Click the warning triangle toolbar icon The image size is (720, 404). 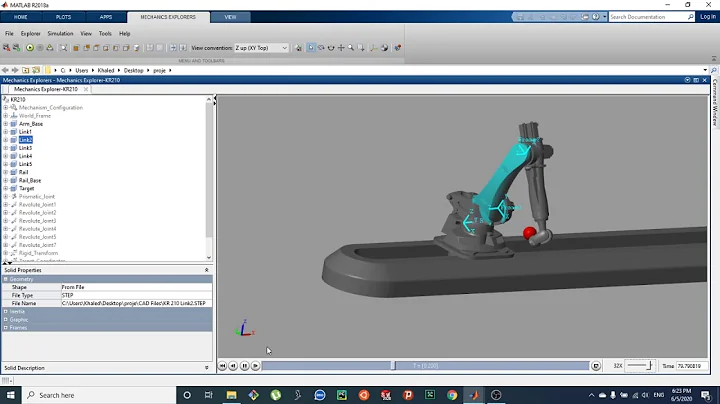pos(50,48)
